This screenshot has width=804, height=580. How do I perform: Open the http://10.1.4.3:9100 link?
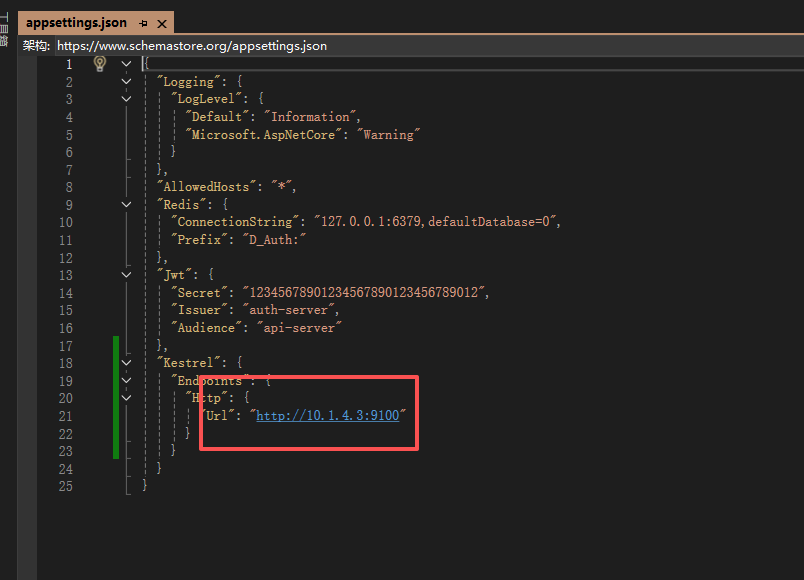328,415
